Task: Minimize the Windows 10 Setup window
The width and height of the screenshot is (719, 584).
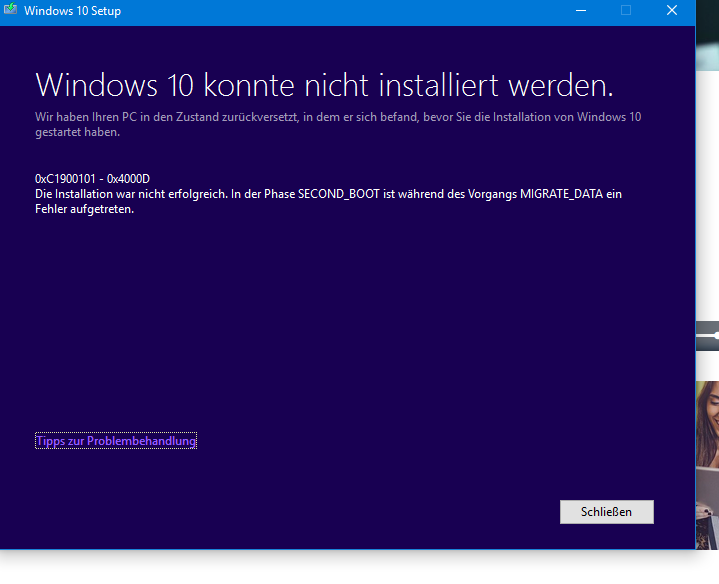Action: point(581,10)
